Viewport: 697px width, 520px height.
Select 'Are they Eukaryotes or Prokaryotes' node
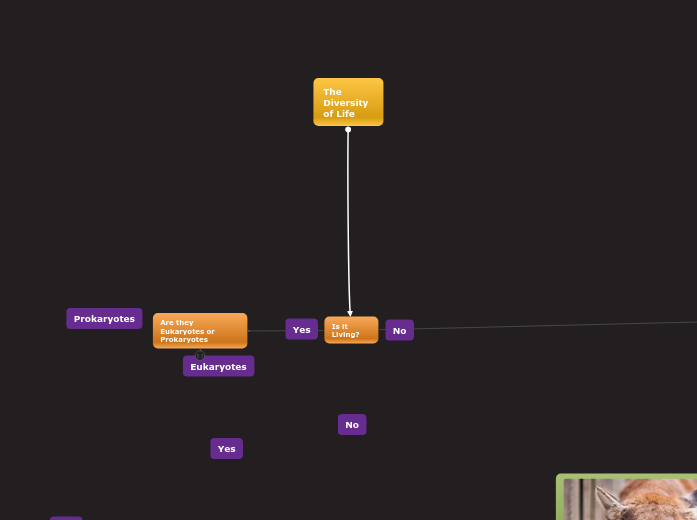200,331
